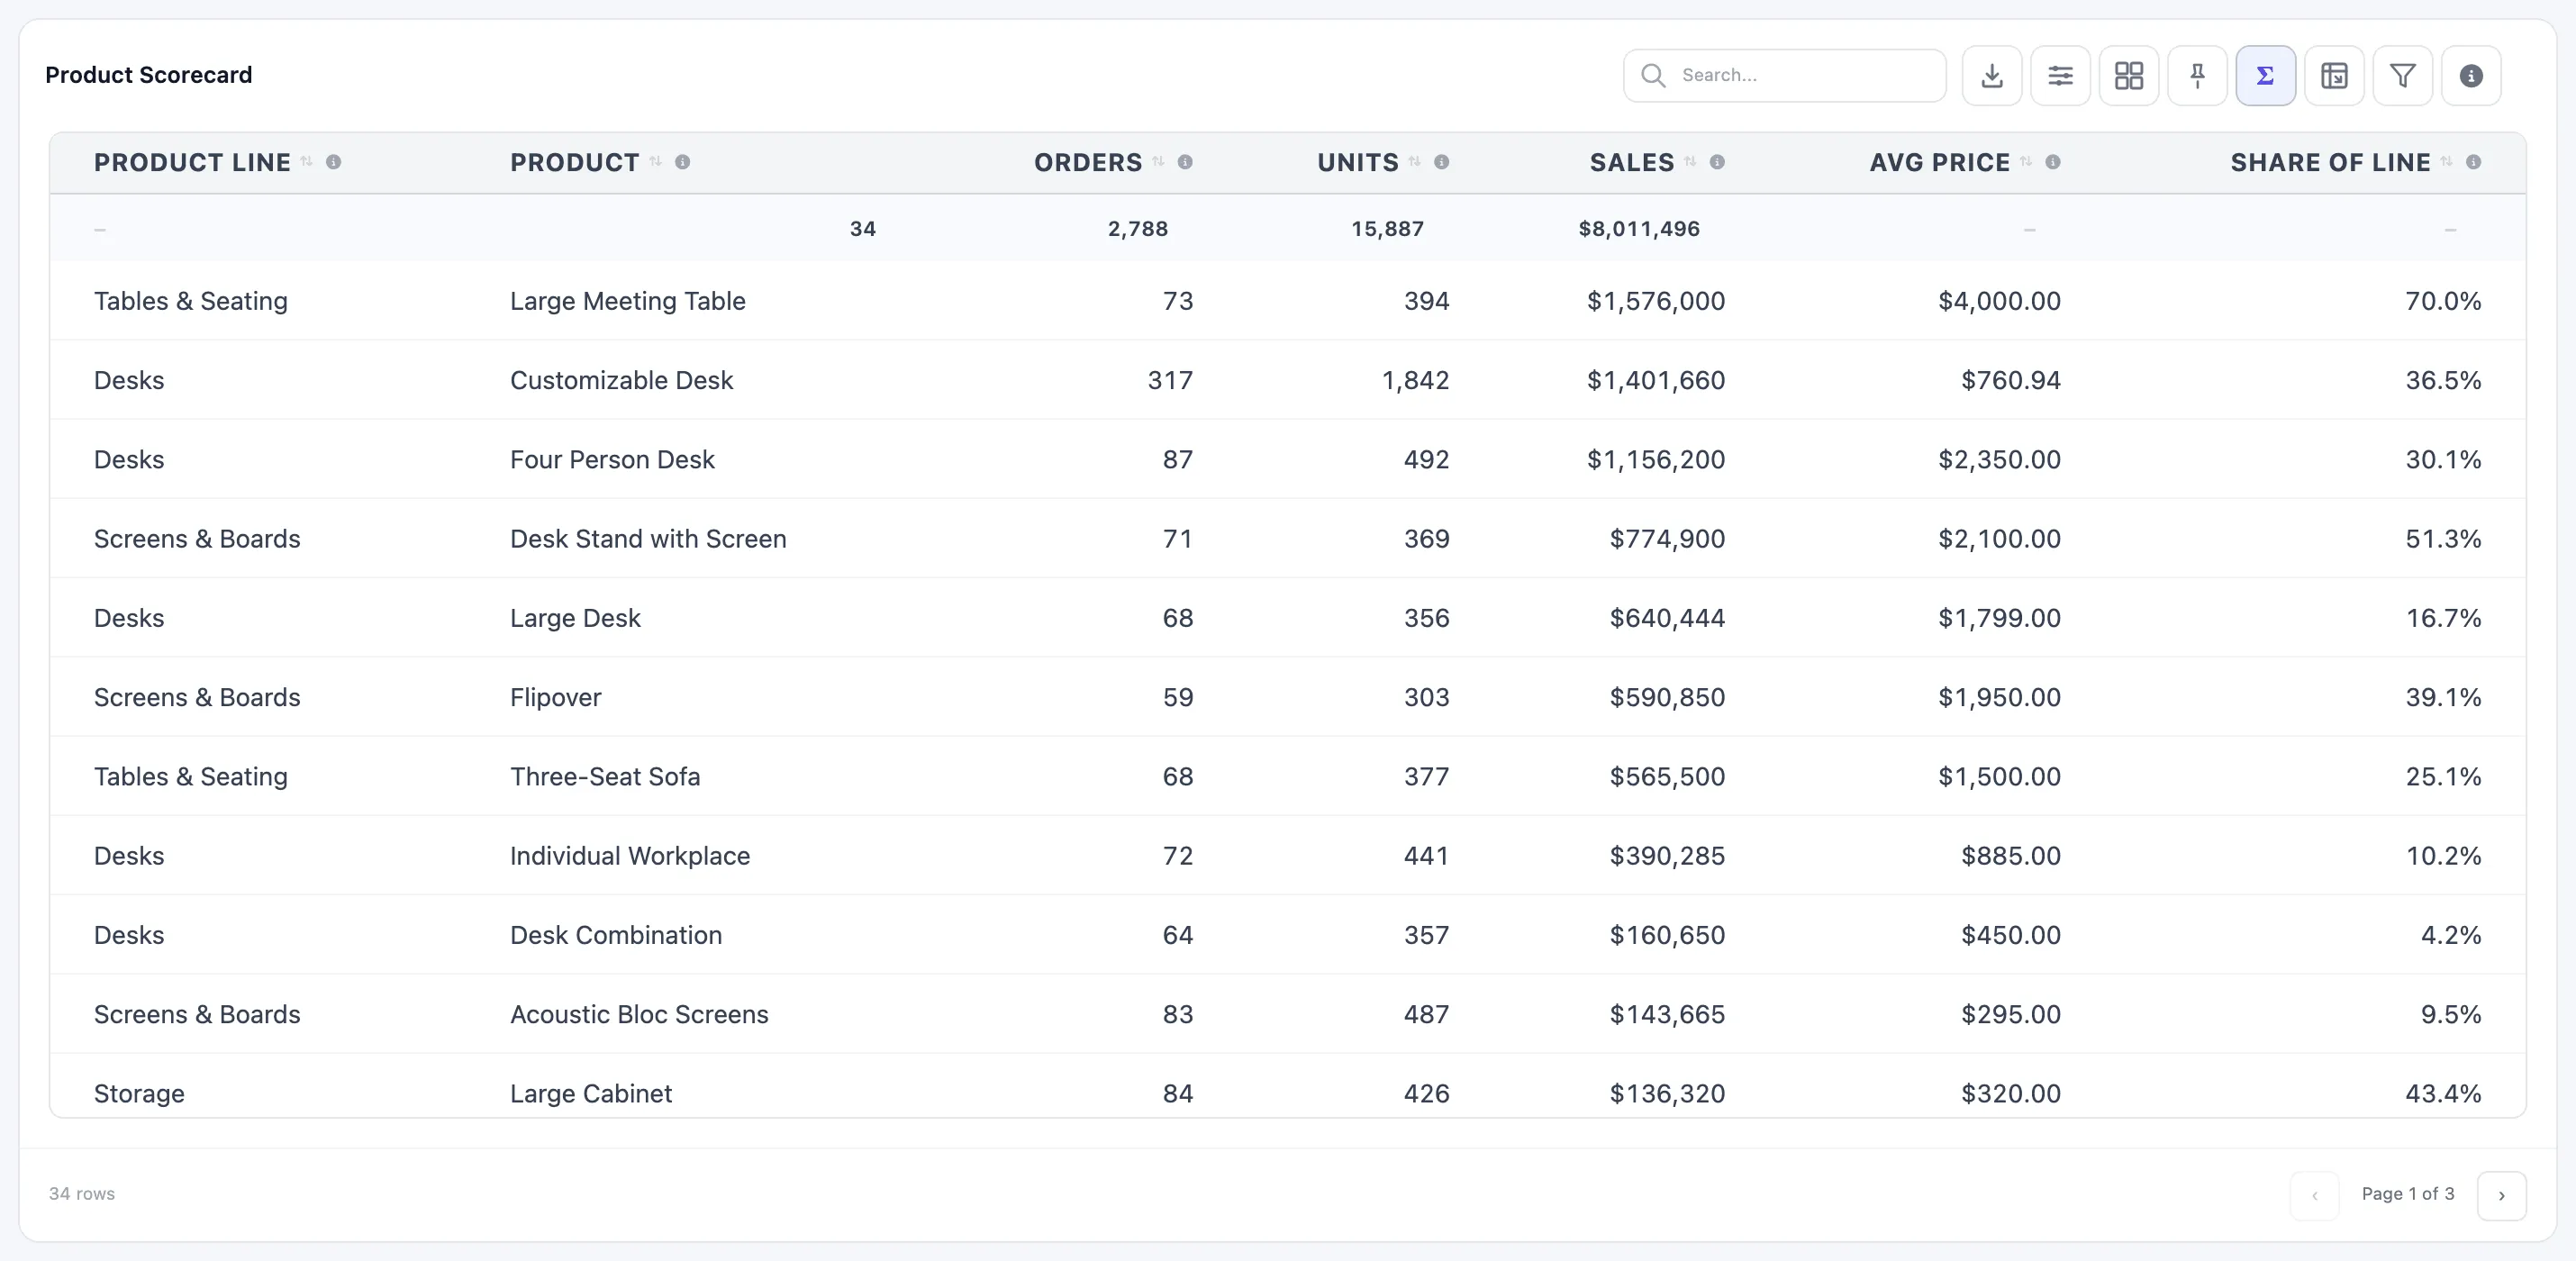Click the $1,576,000 sales value
Image resolution: width=2576 pixels, height=1261 pixels.
pos(1656,301)
